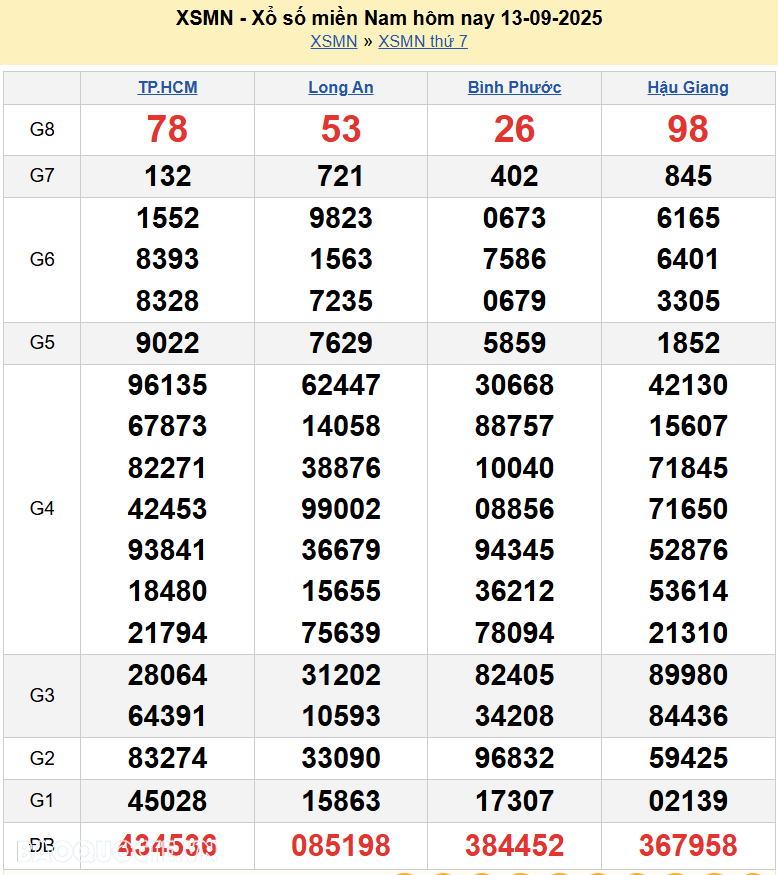778x875 pixels.
Task: Open the Bình Phước results link
Action: 514,87
